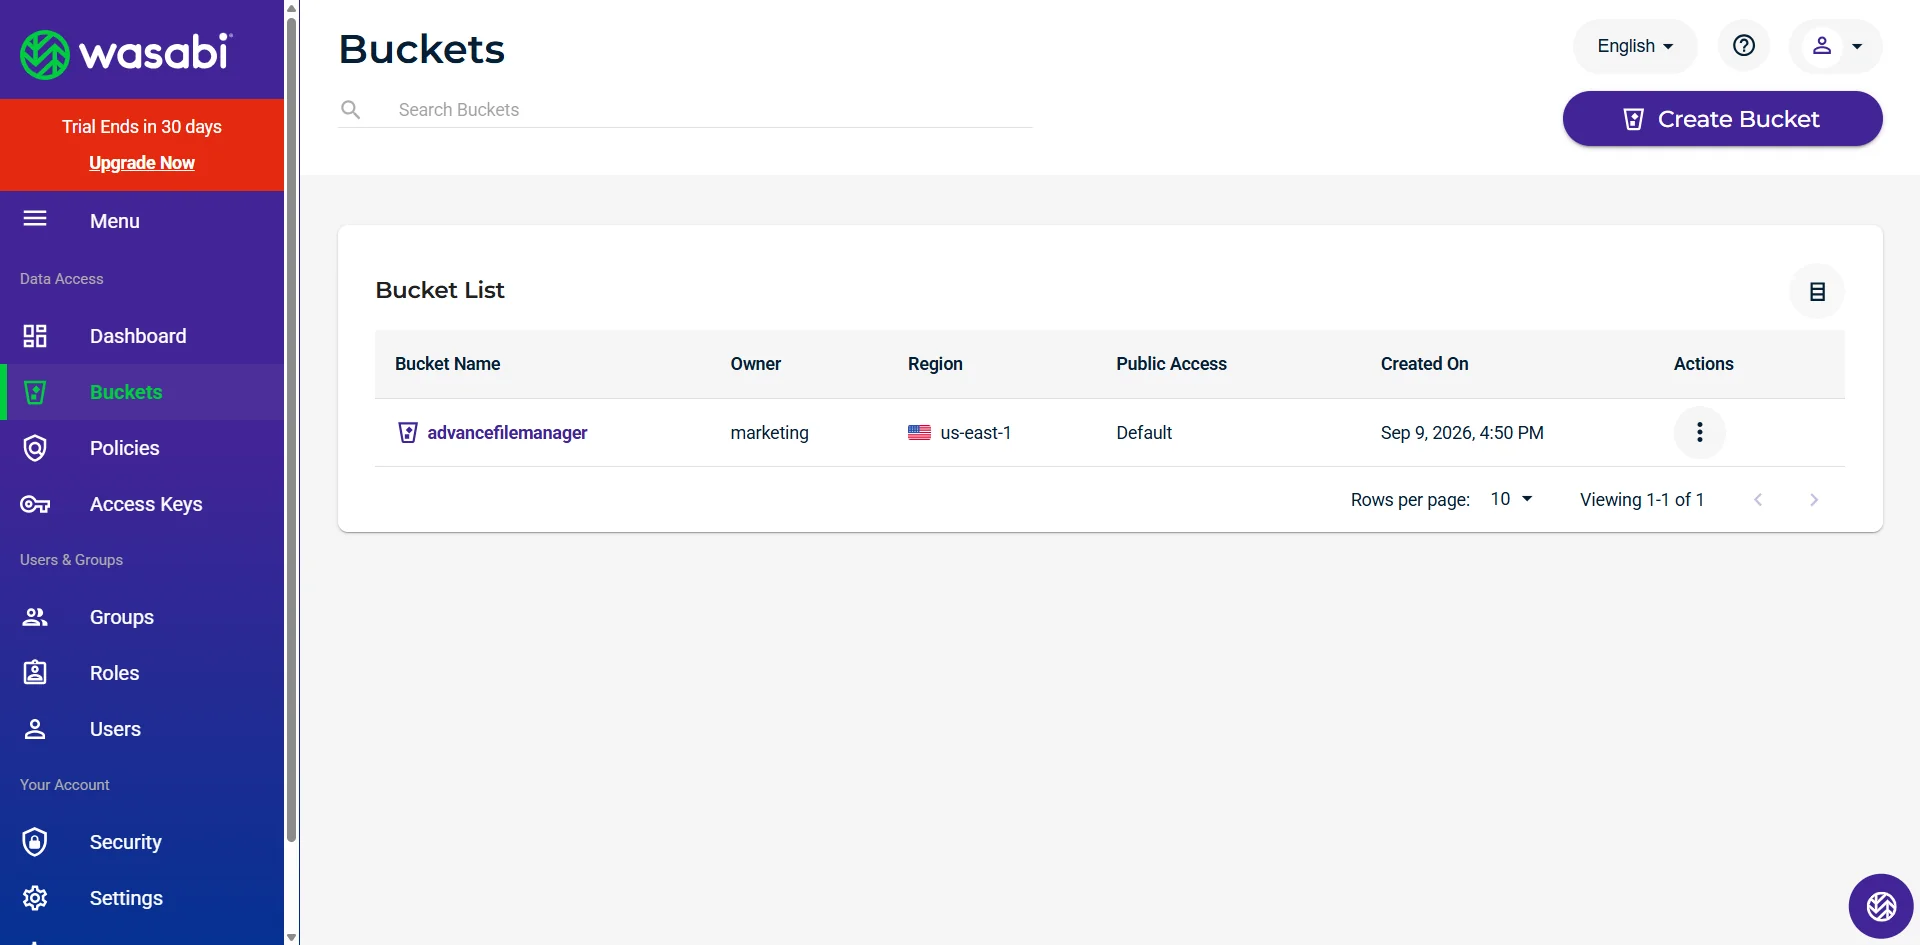Click the Wasabi logo
Viewport: 1920px width, 945px height.
coord(126,54)
